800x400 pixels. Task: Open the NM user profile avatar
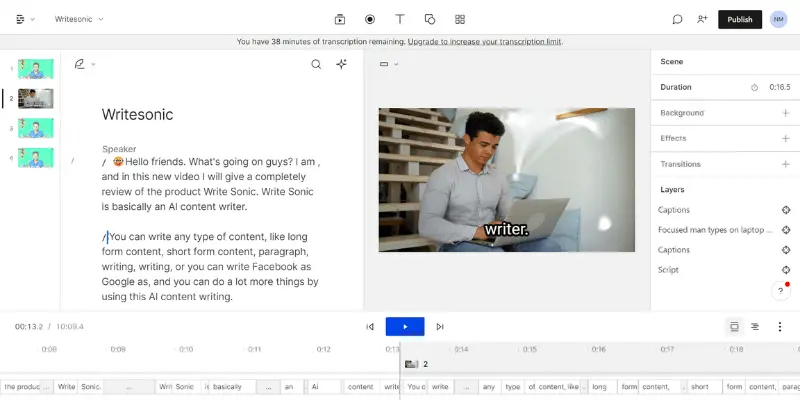coord(779,19)
